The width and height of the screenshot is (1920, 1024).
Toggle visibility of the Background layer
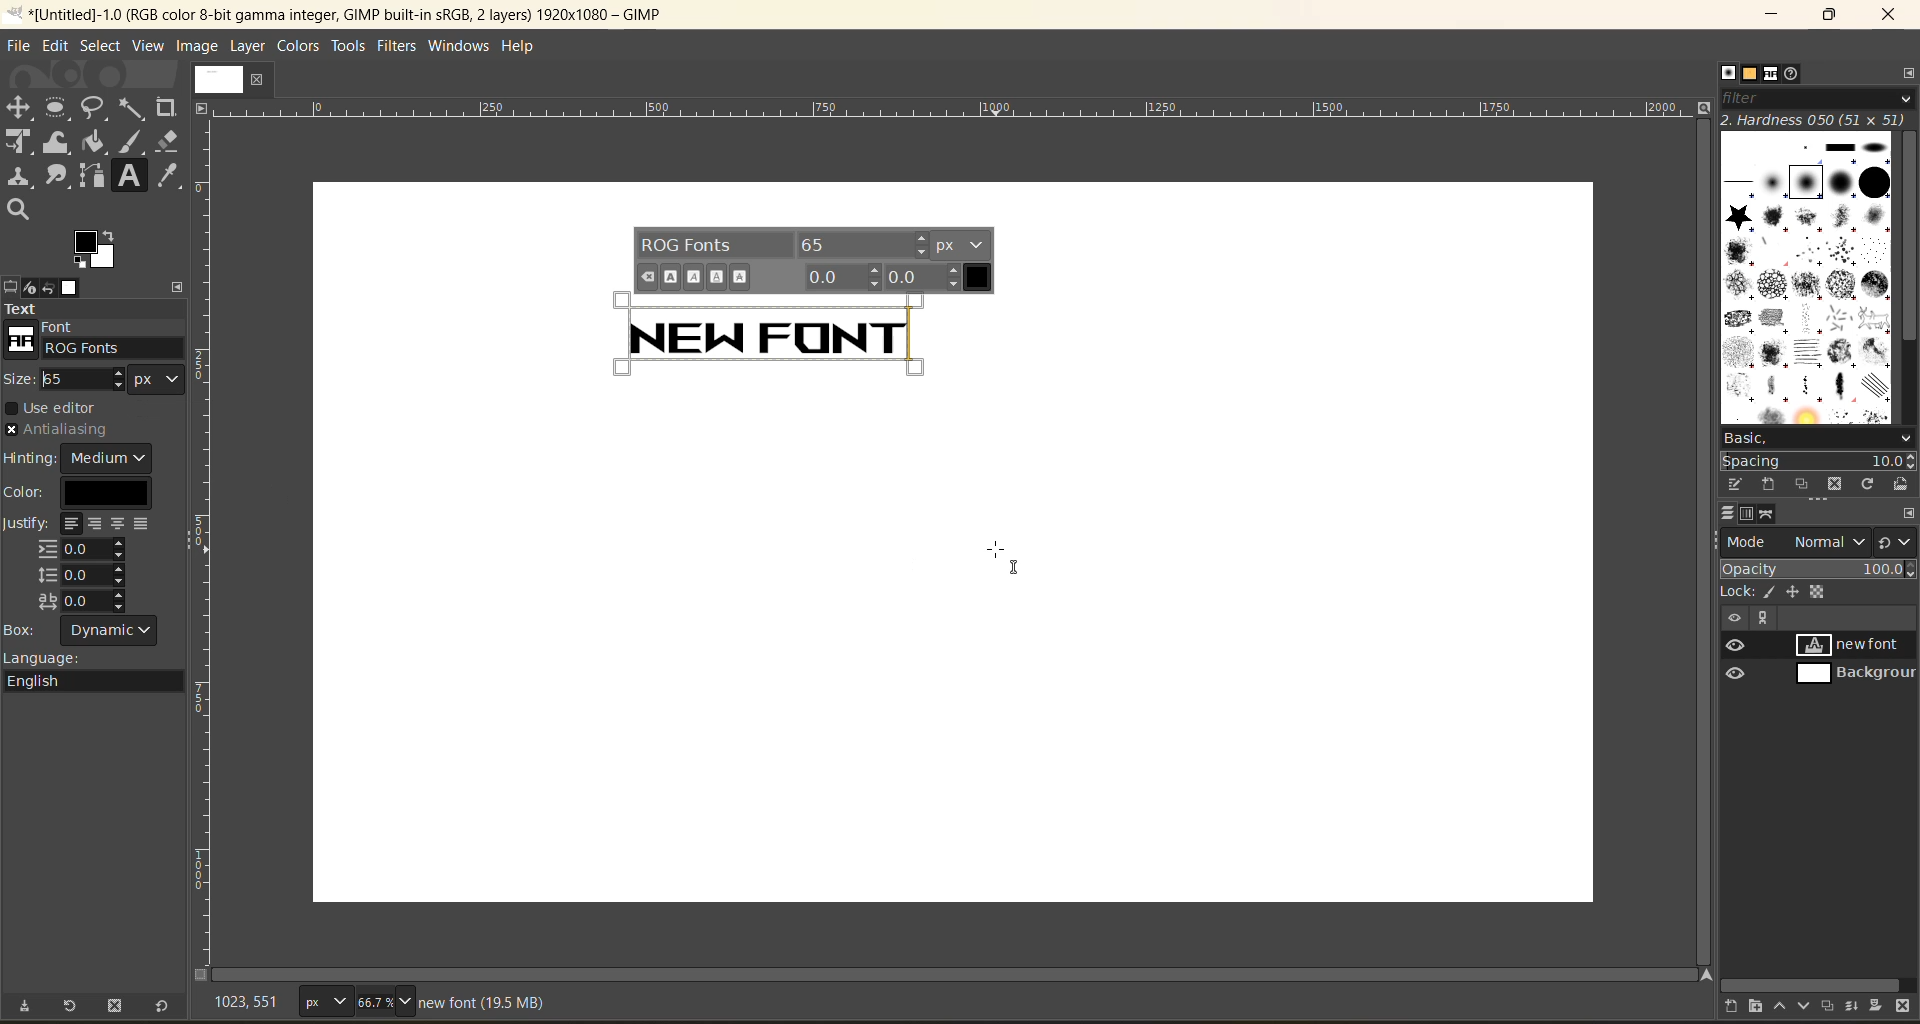[x=1737, y=677]
